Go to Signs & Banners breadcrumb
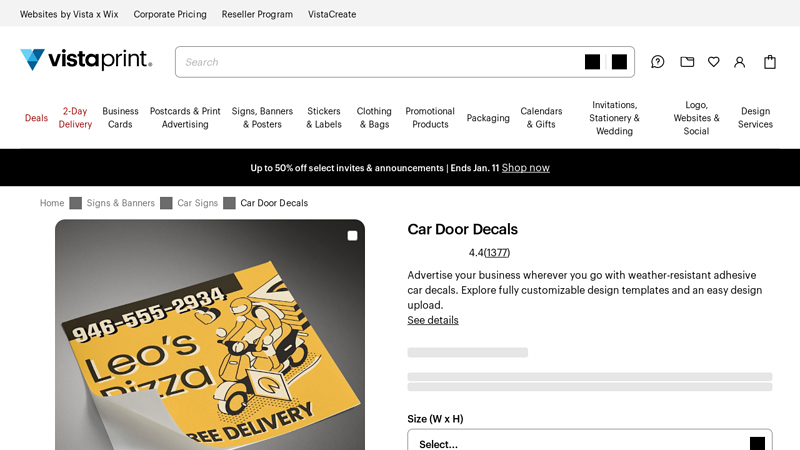800x450 pixels. 120,203
